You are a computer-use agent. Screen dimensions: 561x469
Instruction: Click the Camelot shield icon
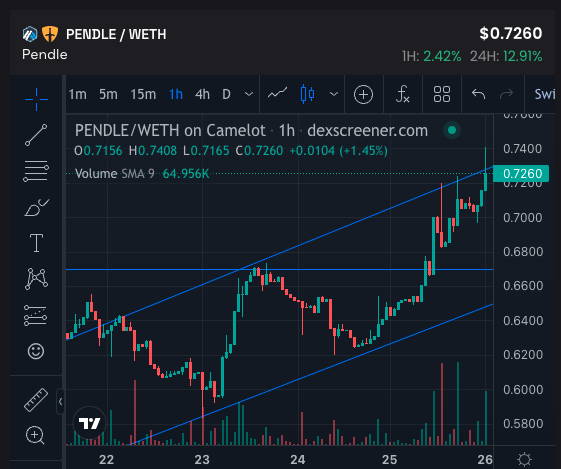50,34
